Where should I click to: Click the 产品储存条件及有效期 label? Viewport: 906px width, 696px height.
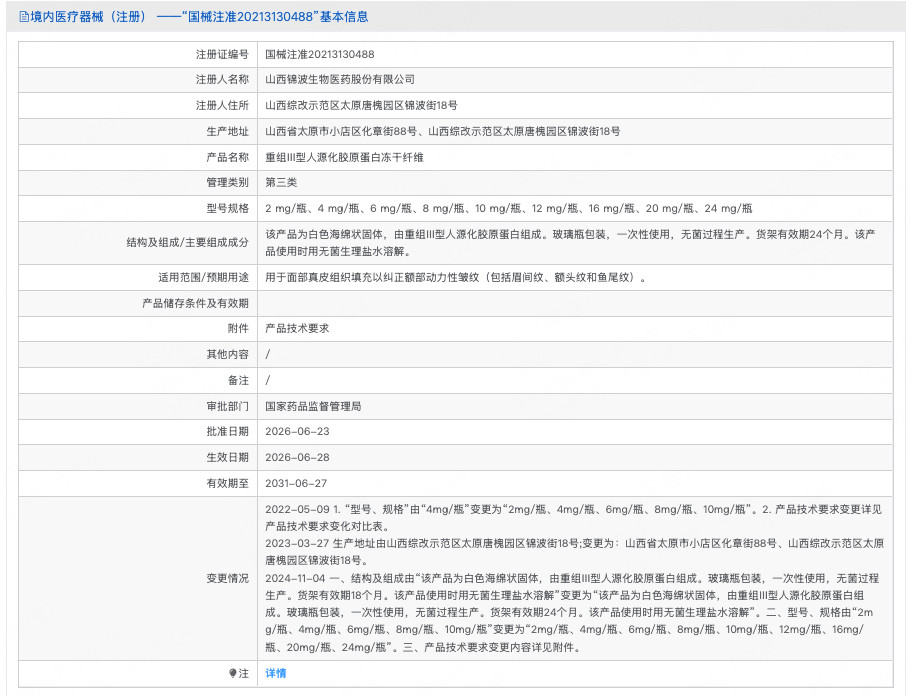[195, 303]
